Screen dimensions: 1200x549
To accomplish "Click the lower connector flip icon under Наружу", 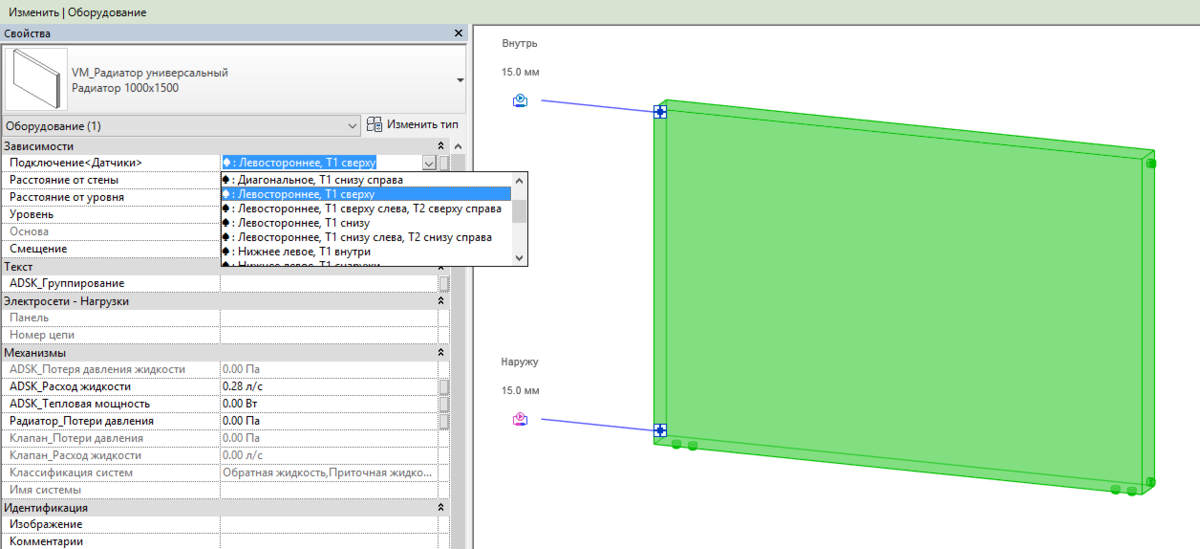I will tap(520, 418).
